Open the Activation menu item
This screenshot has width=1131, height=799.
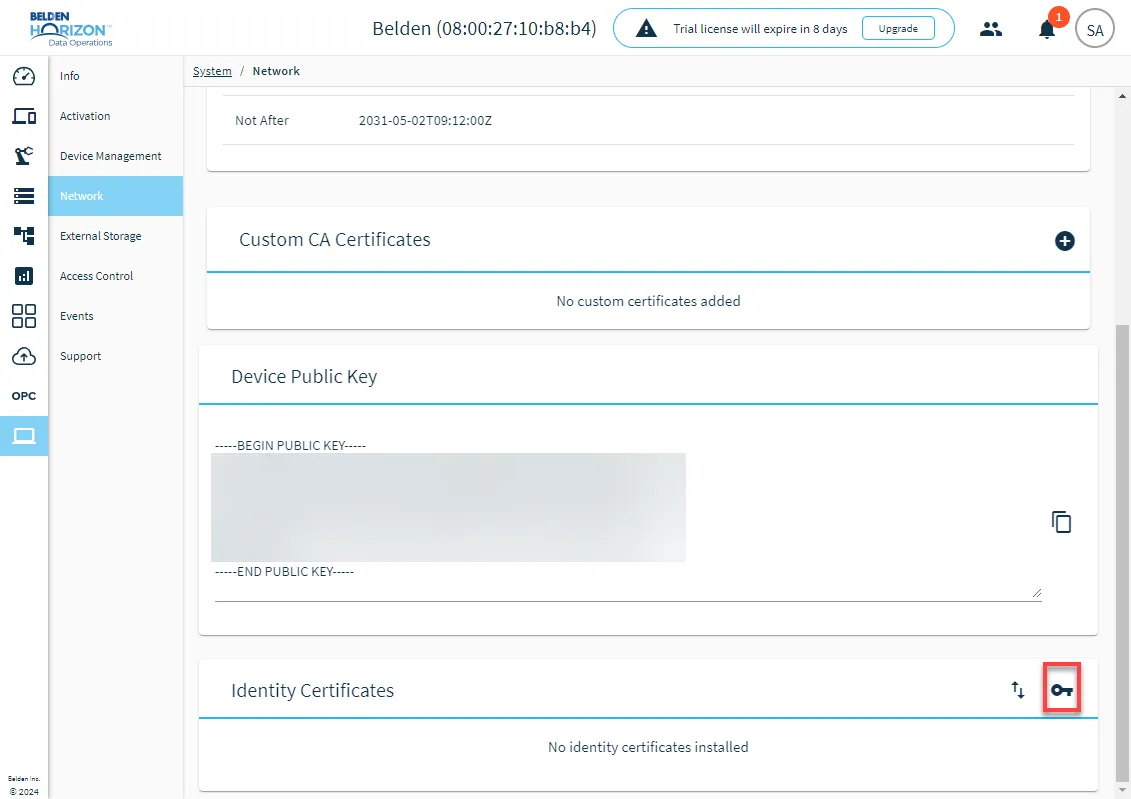click(x=115, y=116)
